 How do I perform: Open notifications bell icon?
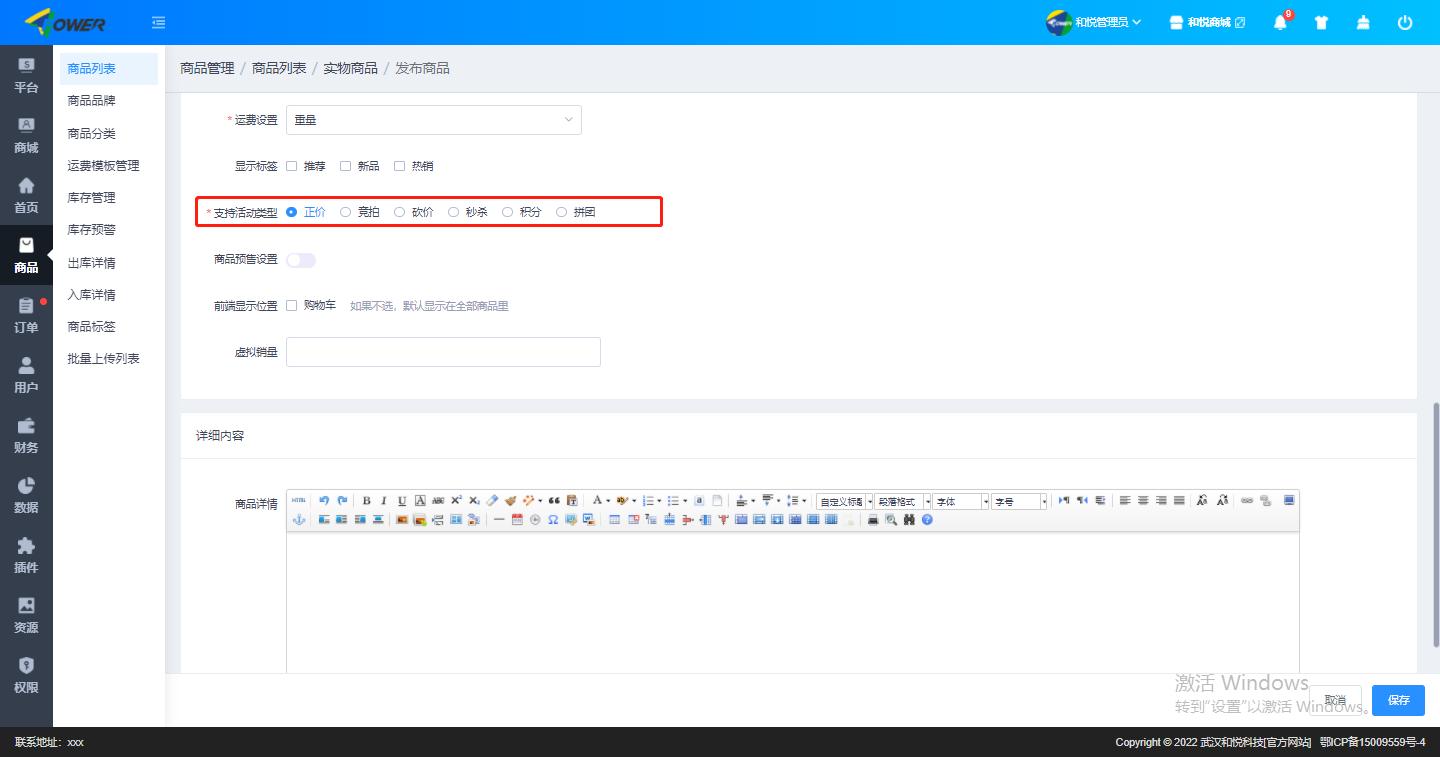pyautogui.click(x=1280, y=22)
